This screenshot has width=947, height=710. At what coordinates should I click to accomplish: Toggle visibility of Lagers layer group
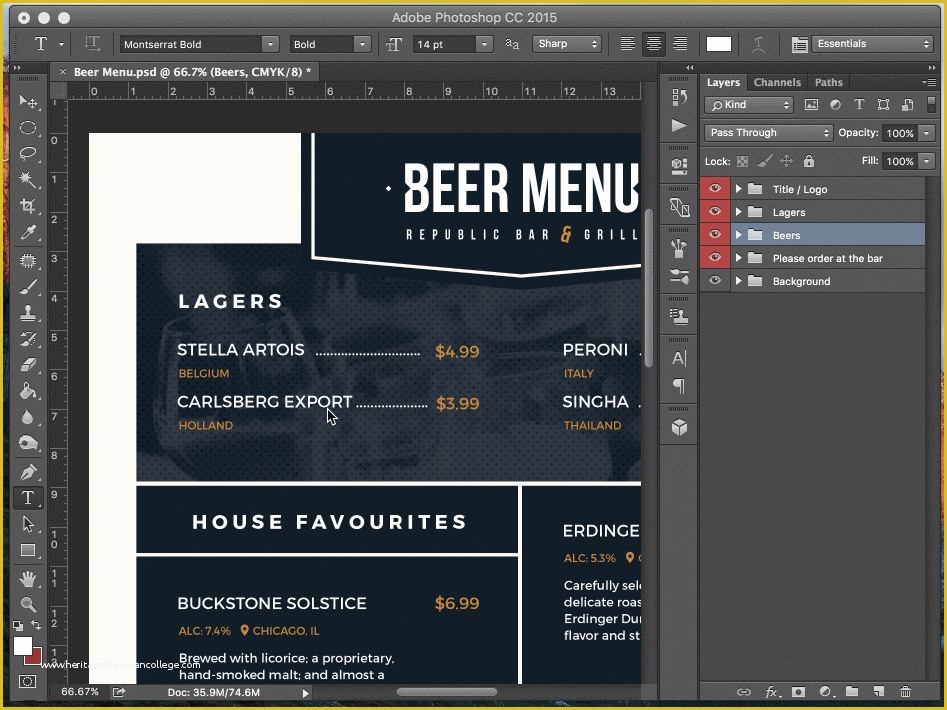coord(714,212)
